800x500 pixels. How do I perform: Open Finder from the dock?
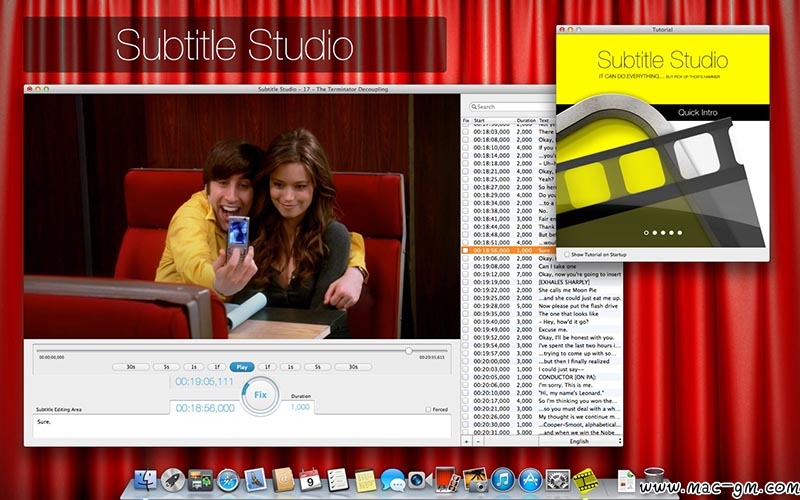pyautogui.click(x=145, y=480)
